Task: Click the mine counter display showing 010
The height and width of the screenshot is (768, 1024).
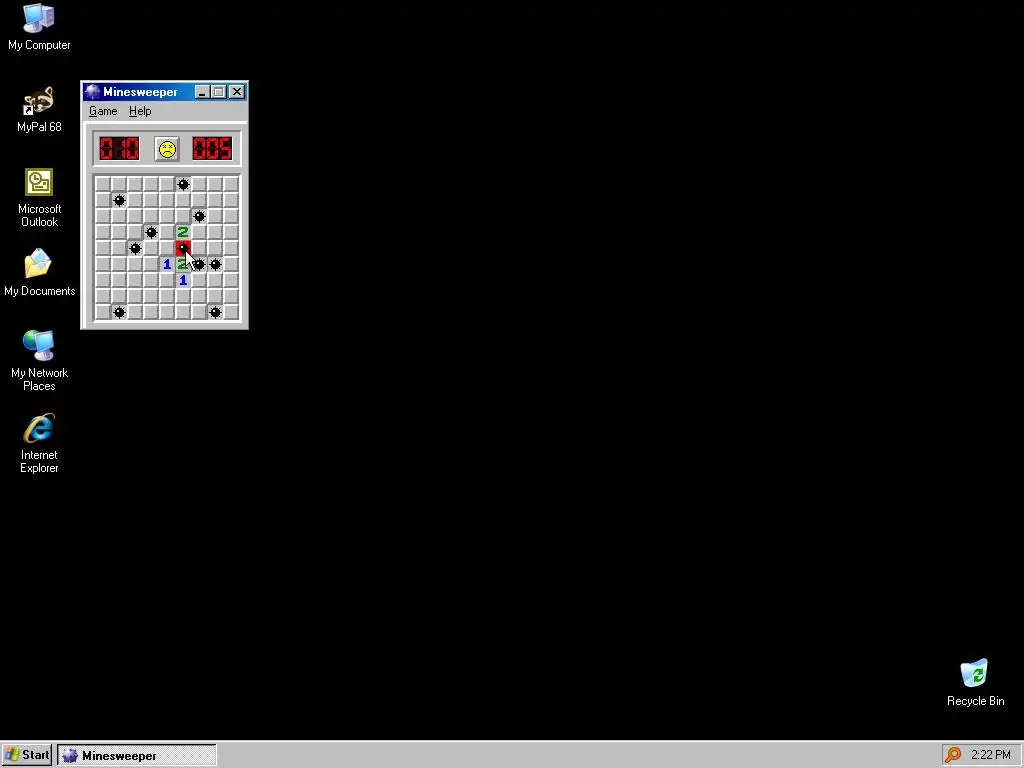Action: pos(119,149)
